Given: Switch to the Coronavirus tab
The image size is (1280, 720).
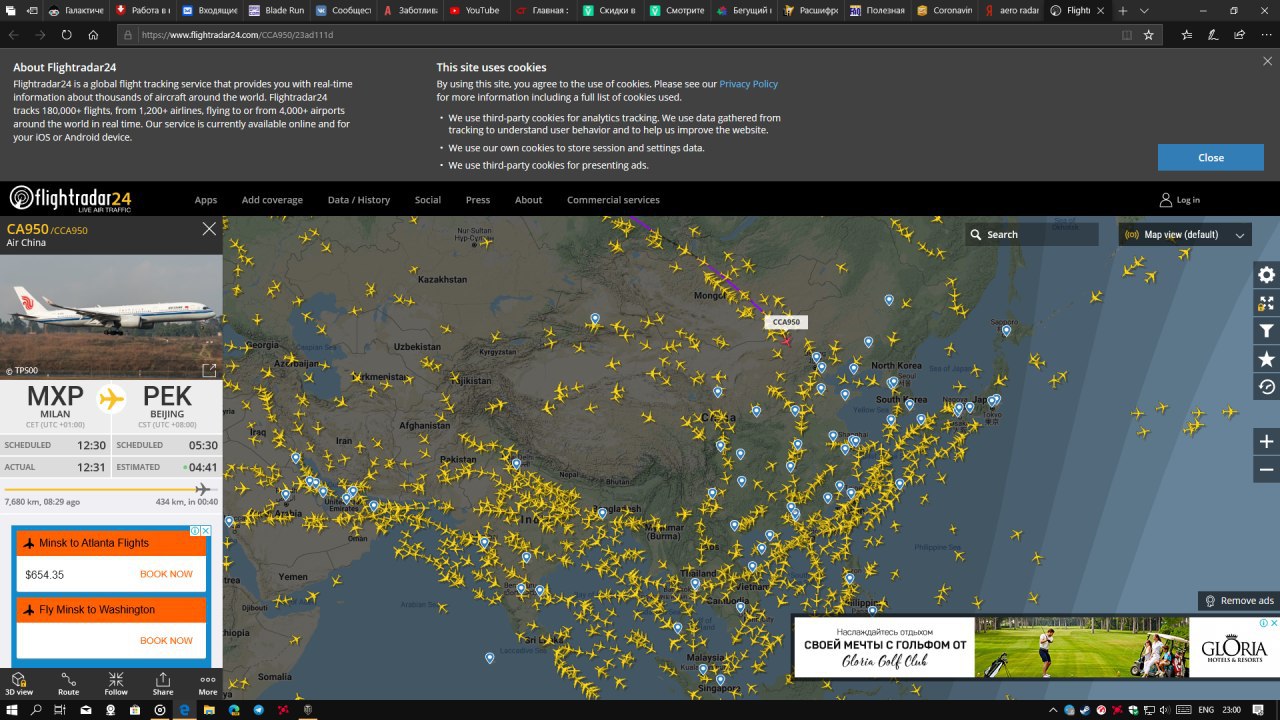Looking at the screenshot, I should point(942,10).
